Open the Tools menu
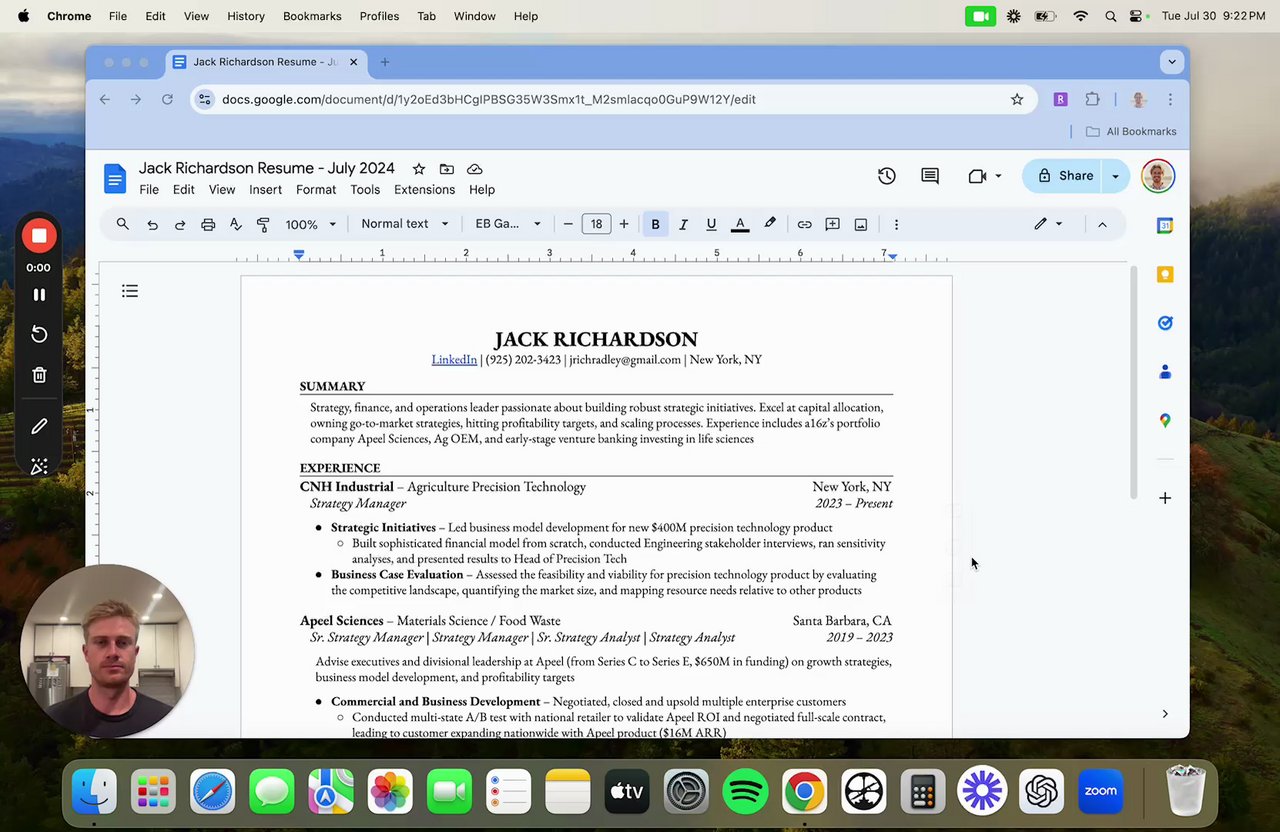 [x=365, y=190]
